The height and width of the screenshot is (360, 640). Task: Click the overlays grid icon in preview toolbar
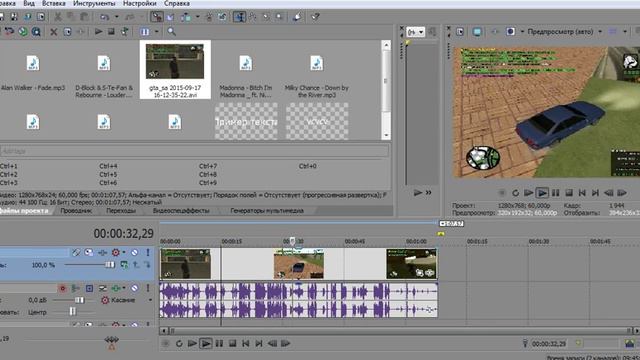pos(613,31)
